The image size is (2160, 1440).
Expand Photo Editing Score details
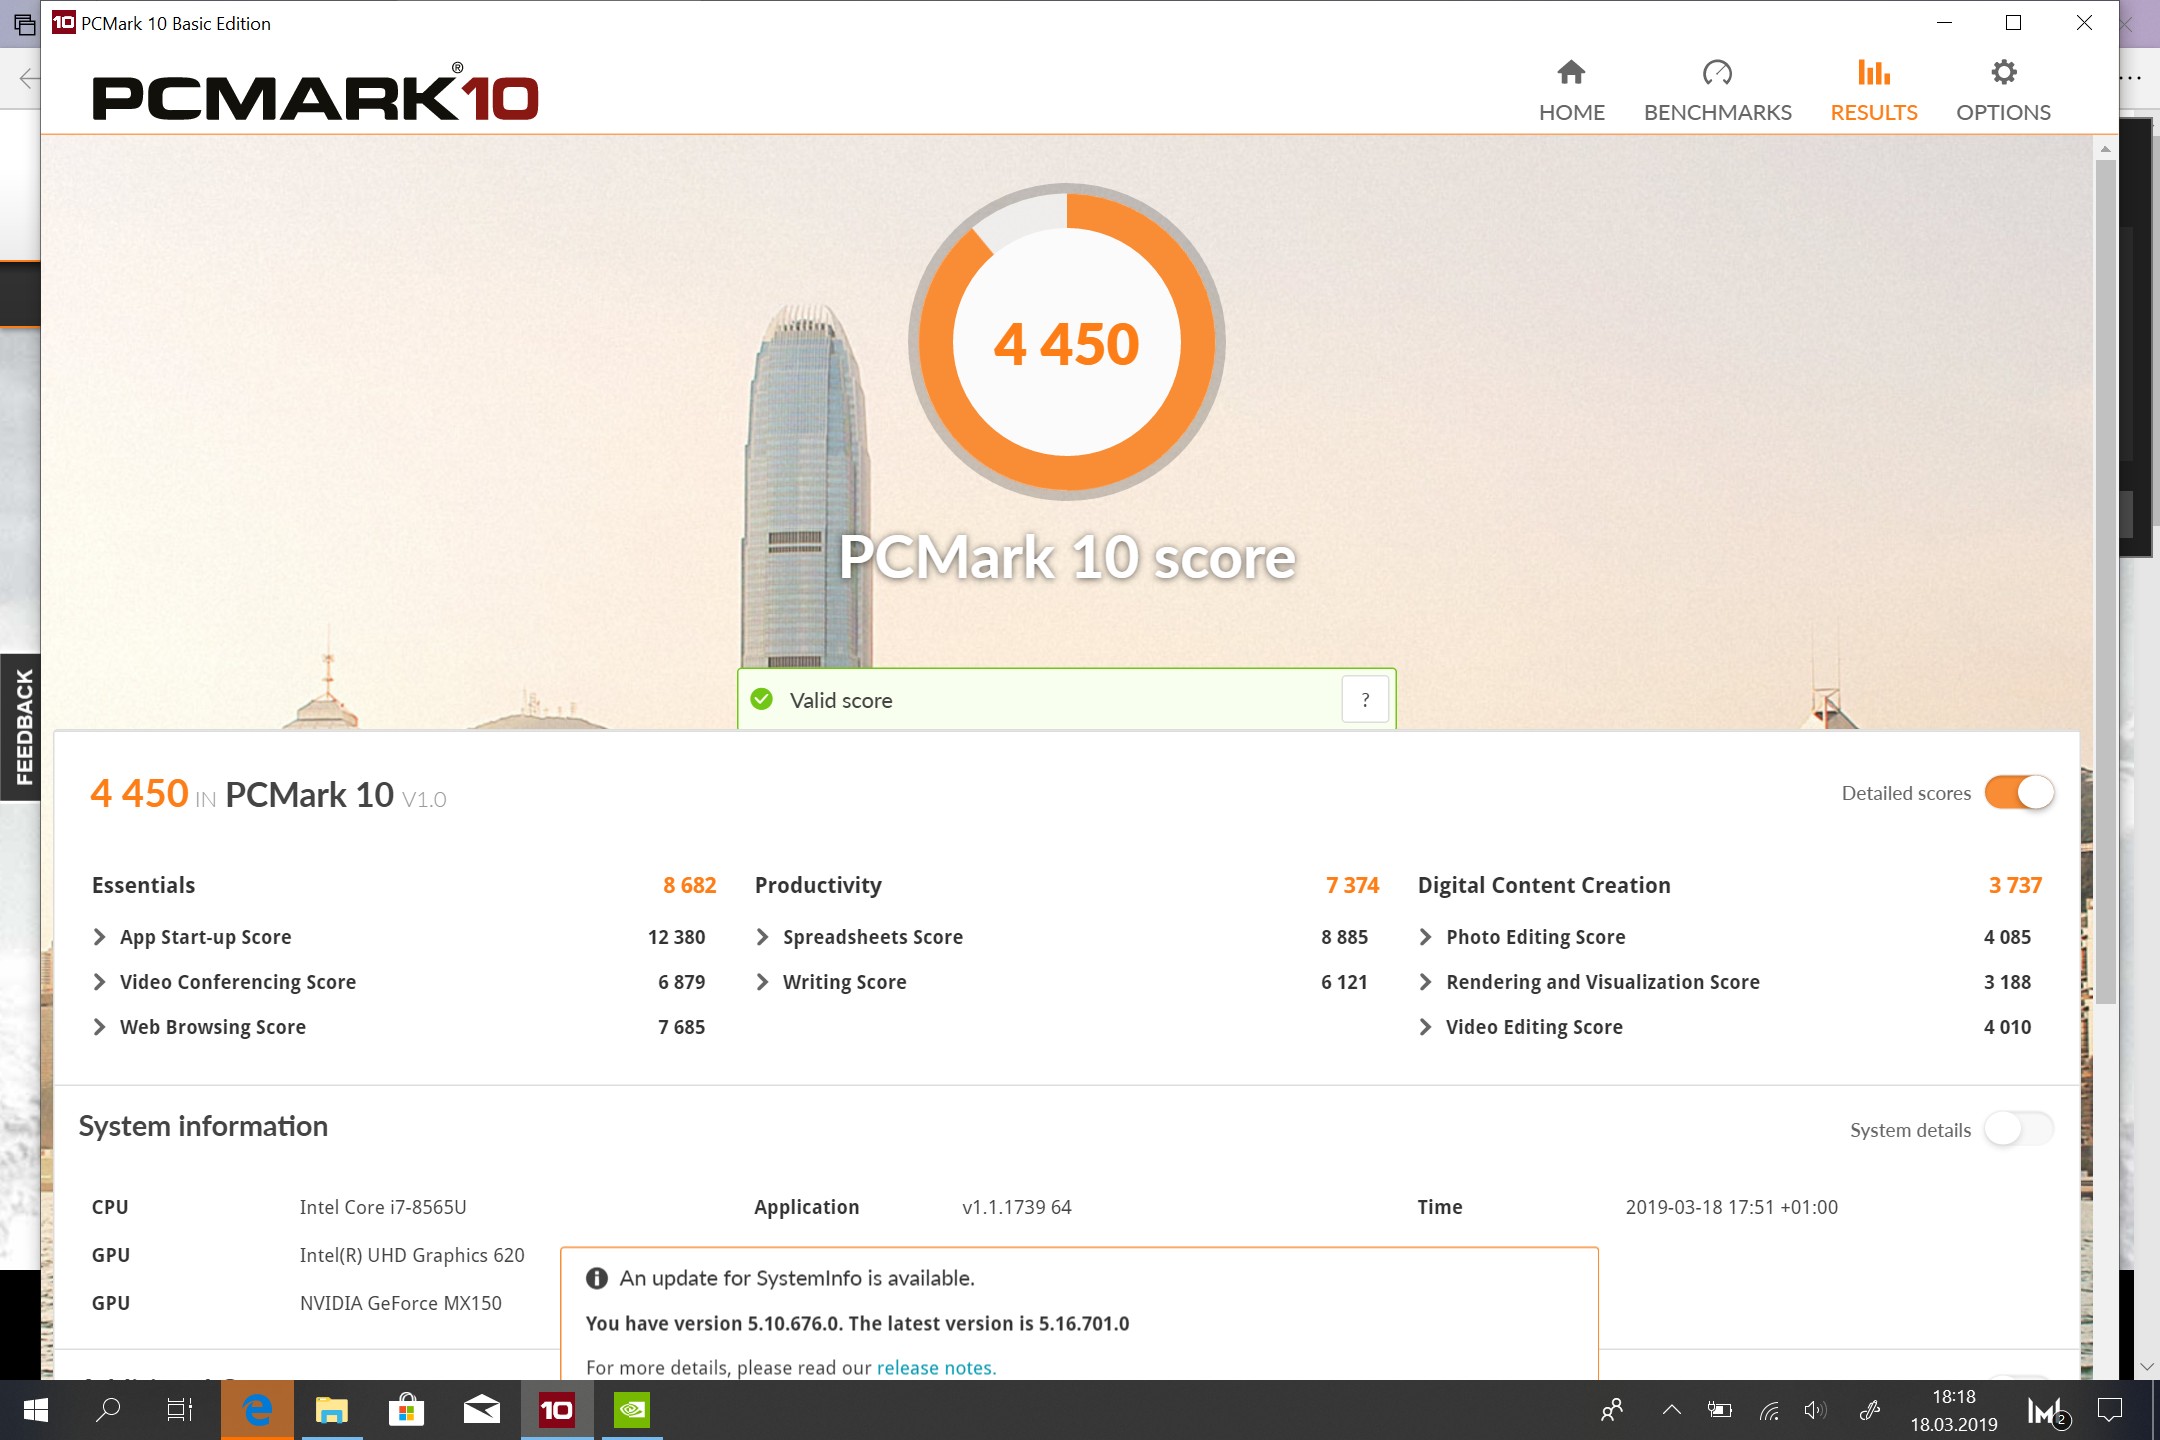coord(1425,937)
